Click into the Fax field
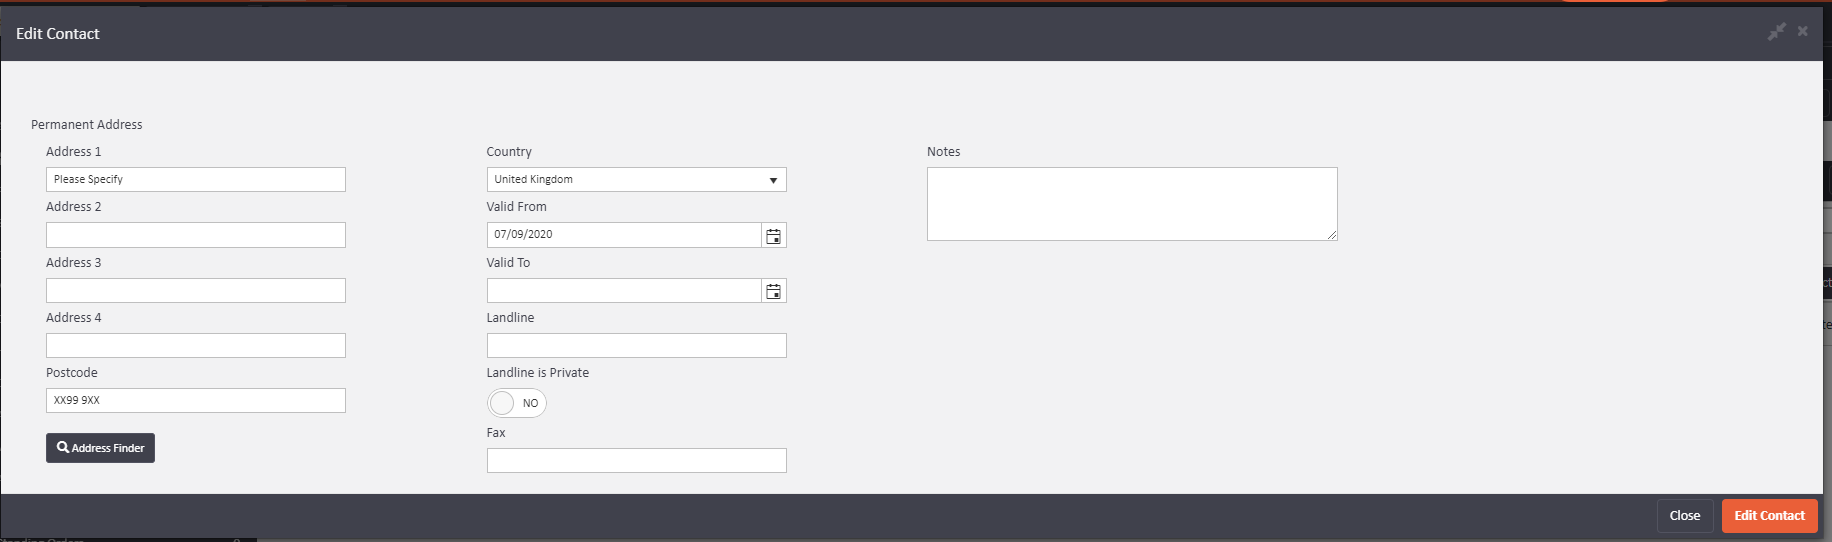 [636, 461]
